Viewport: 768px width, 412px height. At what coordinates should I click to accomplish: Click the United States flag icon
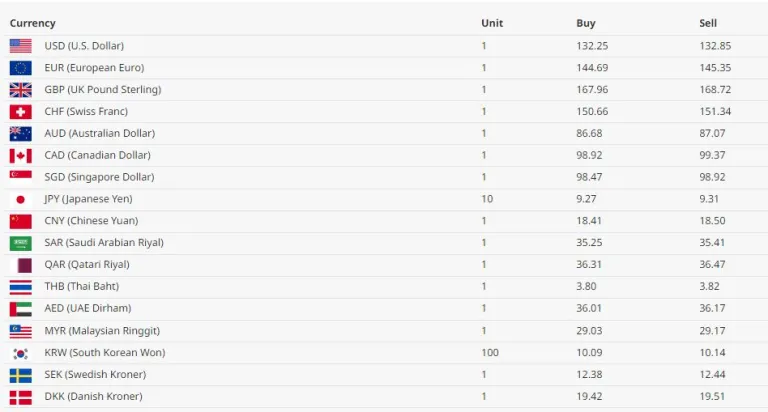point(20,46)
